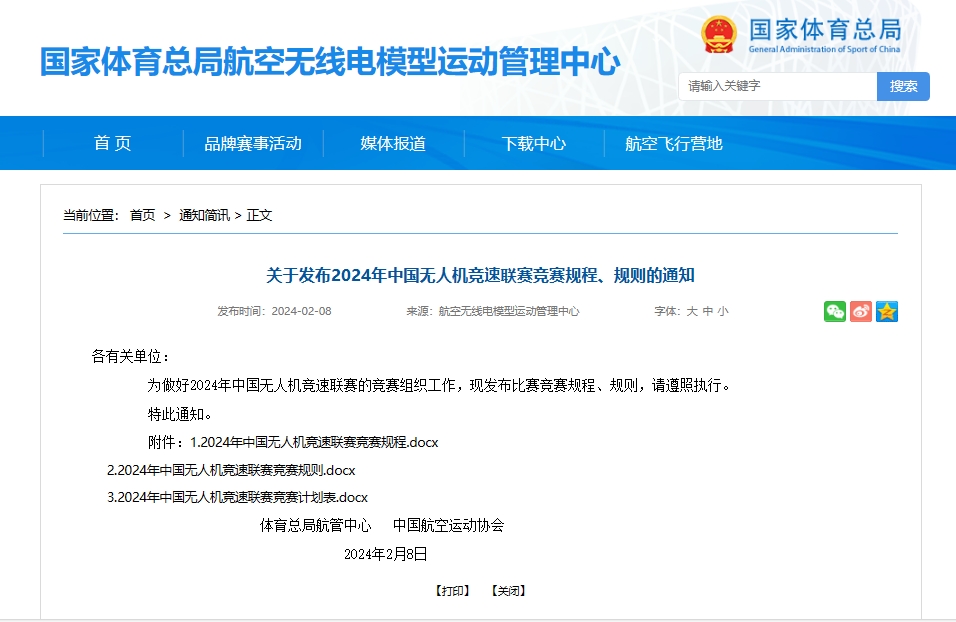Set font size to 大 (large)
This screenshot has height=622, width=956.
click(x=691, y=311)
